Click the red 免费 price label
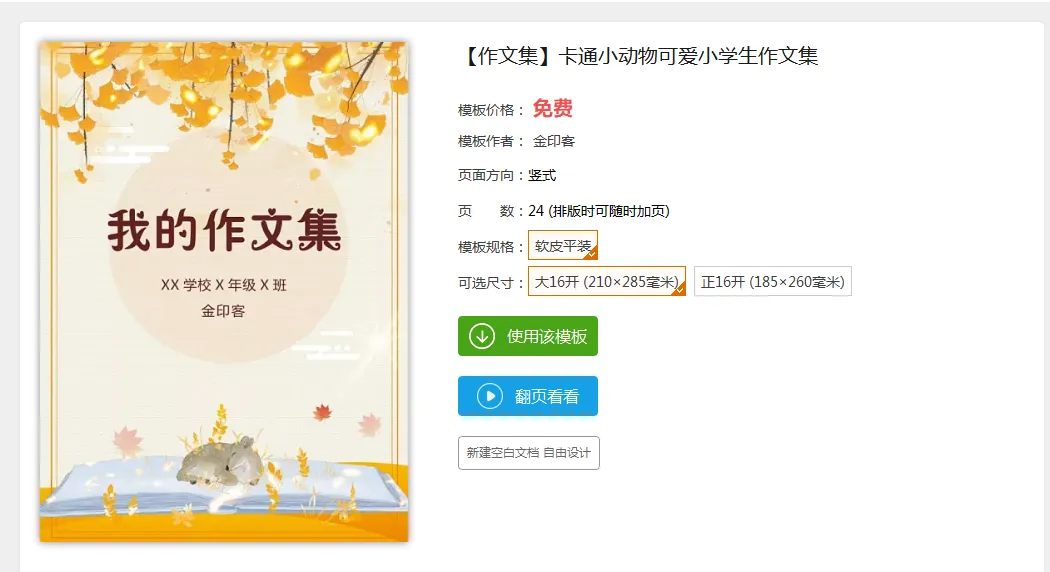 pyautogui.click(x=552, y=109)
